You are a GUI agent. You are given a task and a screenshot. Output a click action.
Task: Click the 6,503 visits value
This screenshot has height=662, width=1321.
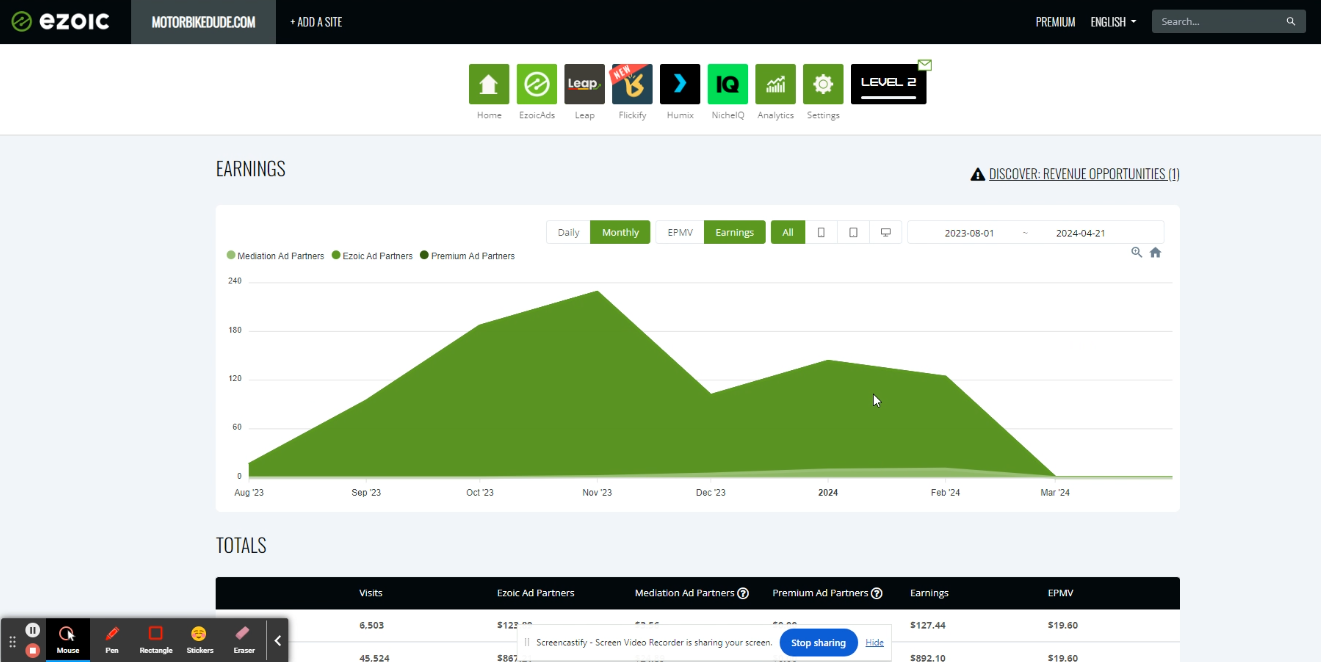[x=371, y=625]
